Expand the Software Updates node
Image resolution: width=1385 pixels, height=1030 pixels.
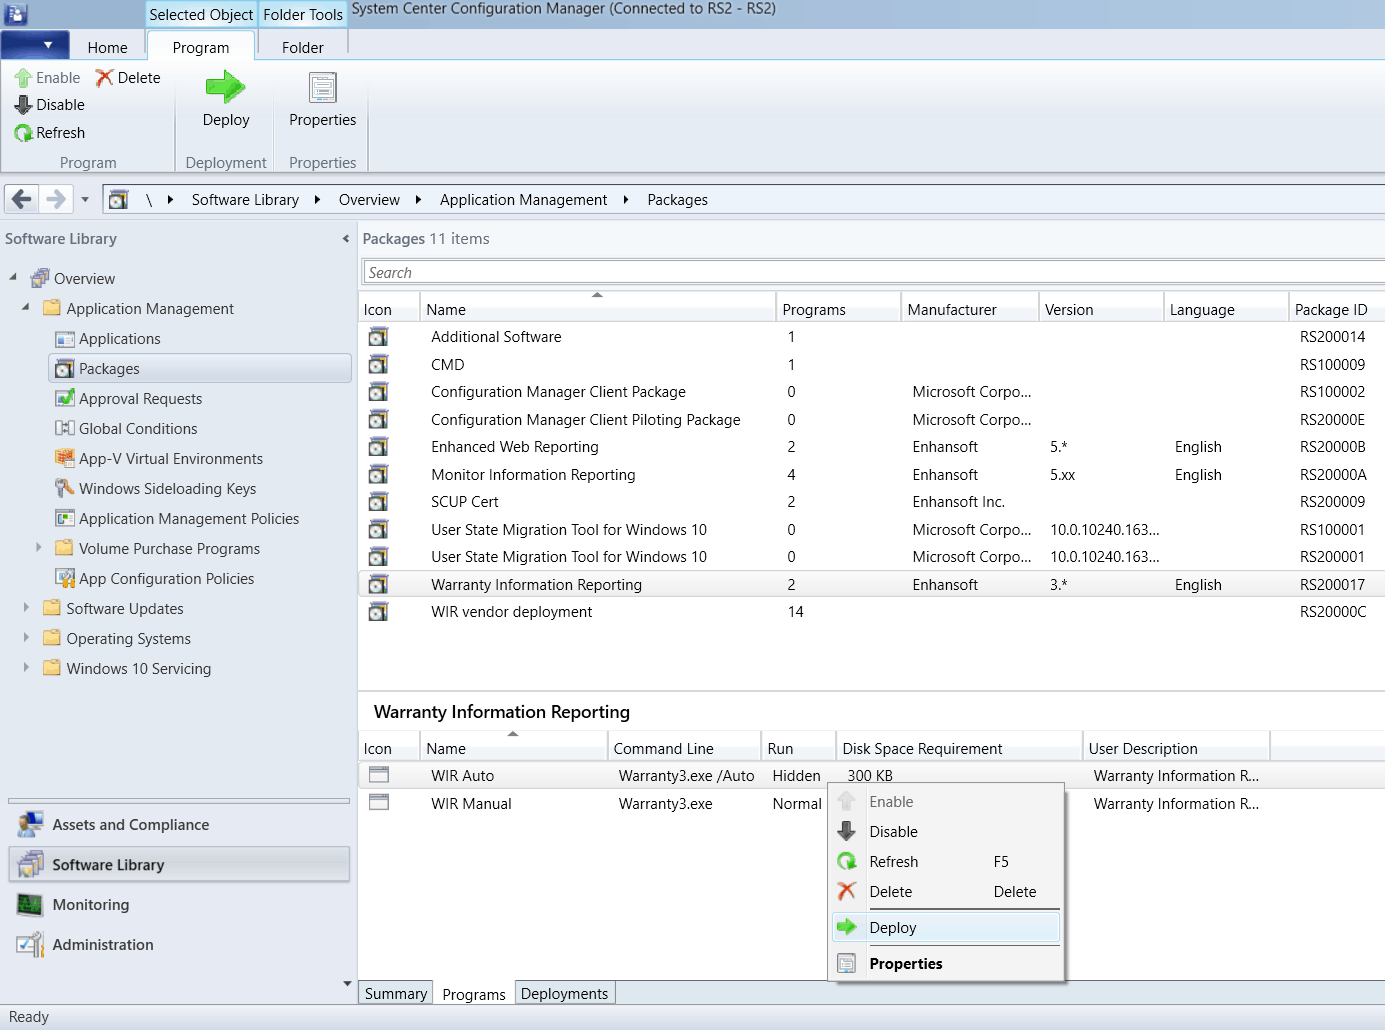26,608
